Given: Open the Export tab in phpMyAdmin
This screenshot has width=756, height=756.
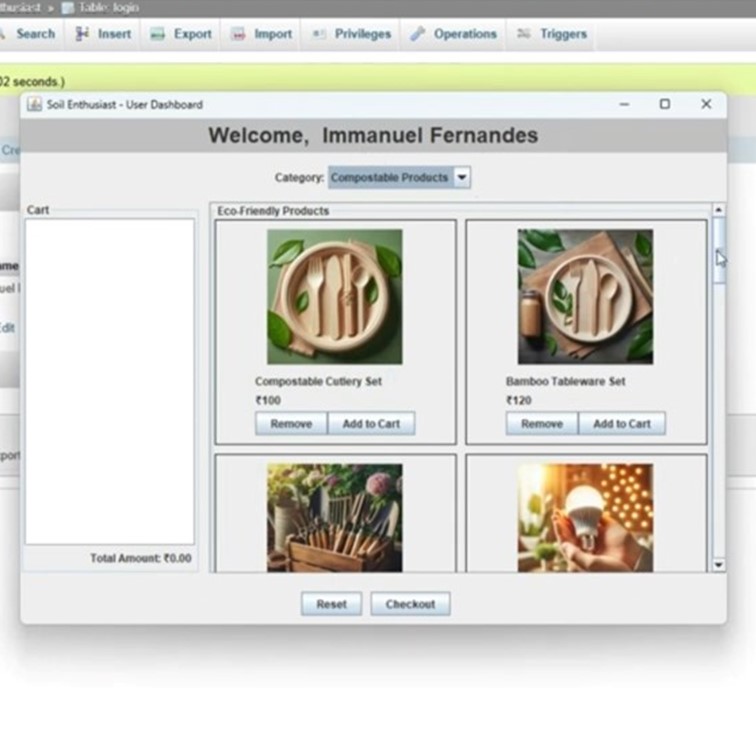Looking at the screenshot, I should click(x=180, y=34).
